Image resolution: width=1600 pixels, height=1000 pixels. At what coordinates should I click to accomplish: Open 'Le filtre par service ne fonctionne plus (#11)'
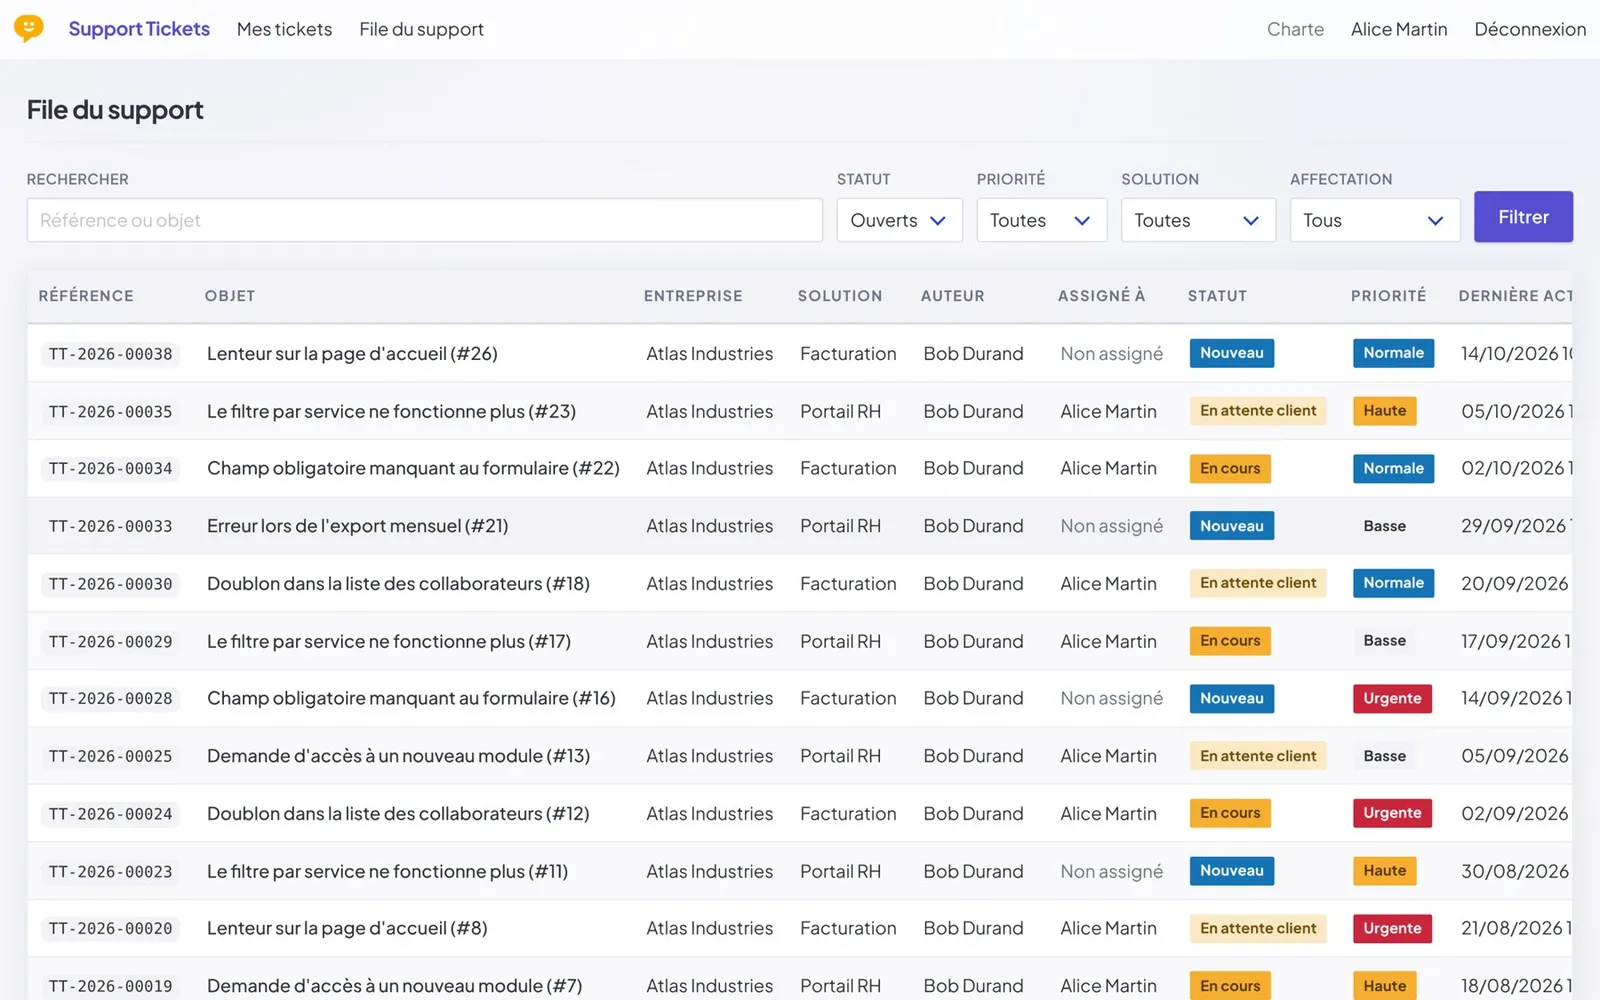point(387,872)
